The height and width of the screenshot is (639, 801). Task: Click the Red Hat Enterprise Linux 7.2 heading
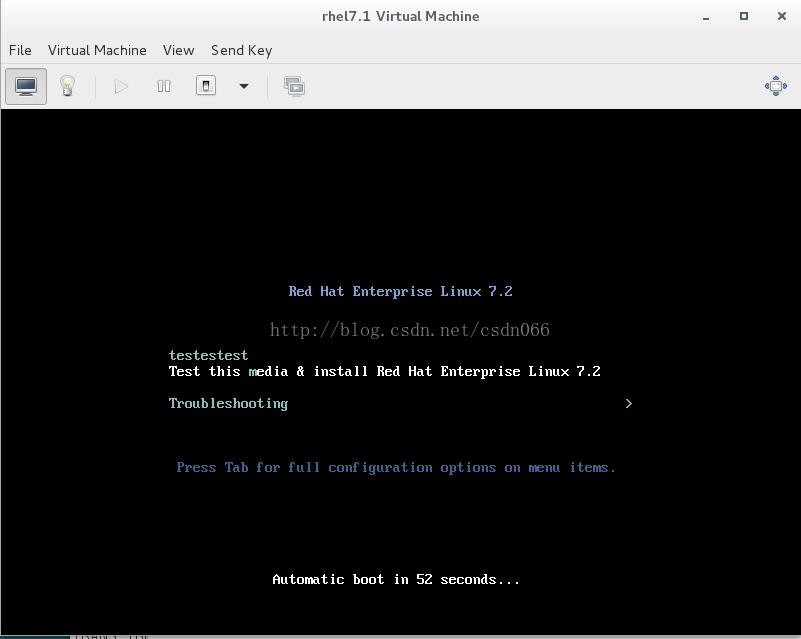400,291
